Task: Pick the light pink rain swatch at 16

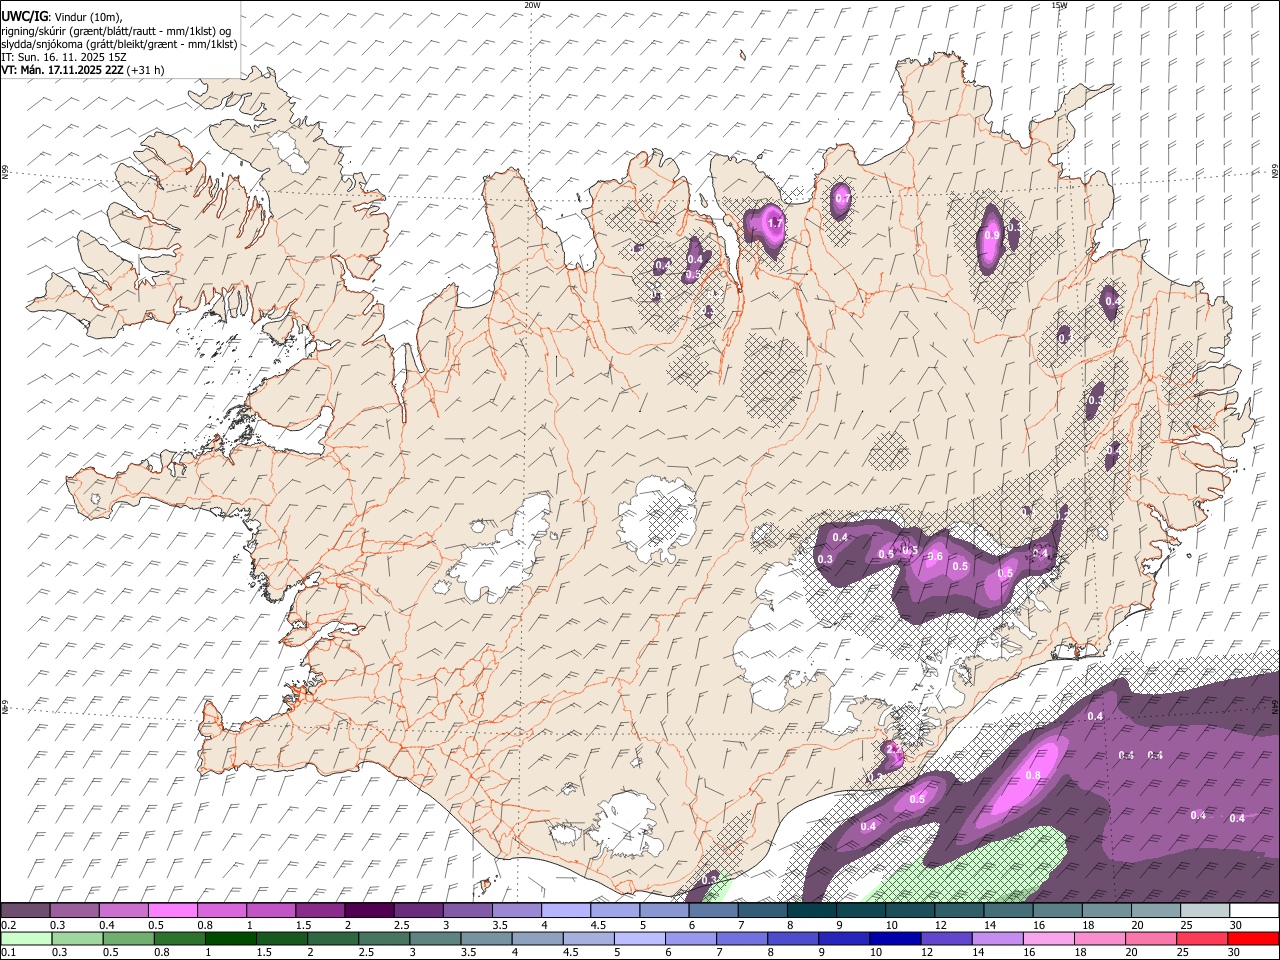Action: coord(1049,938)
